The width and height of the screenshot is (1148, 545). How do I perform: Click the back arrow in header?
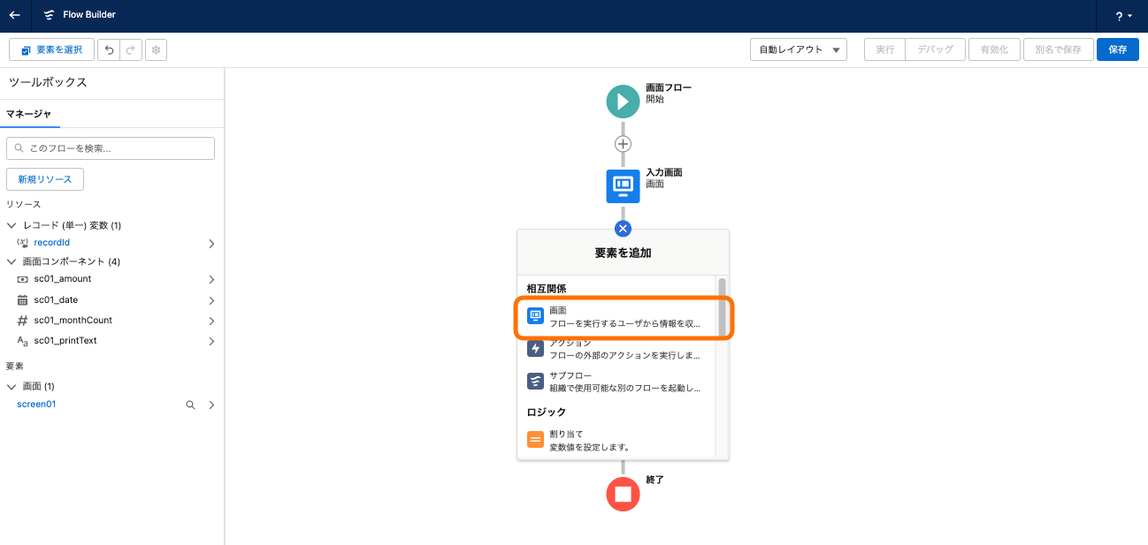(x=14, y=15)
